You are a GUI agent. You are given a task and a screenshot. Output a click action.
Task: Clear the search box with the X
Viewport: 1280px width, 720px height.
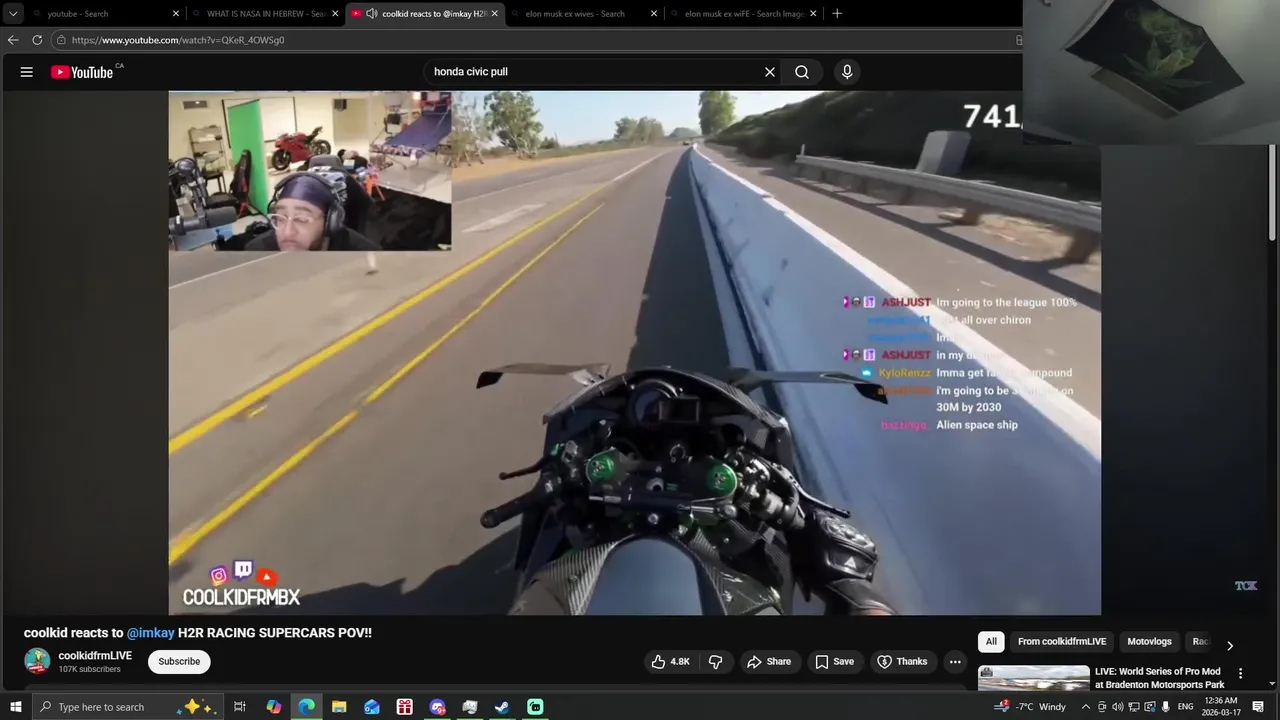tap(770, 72)
